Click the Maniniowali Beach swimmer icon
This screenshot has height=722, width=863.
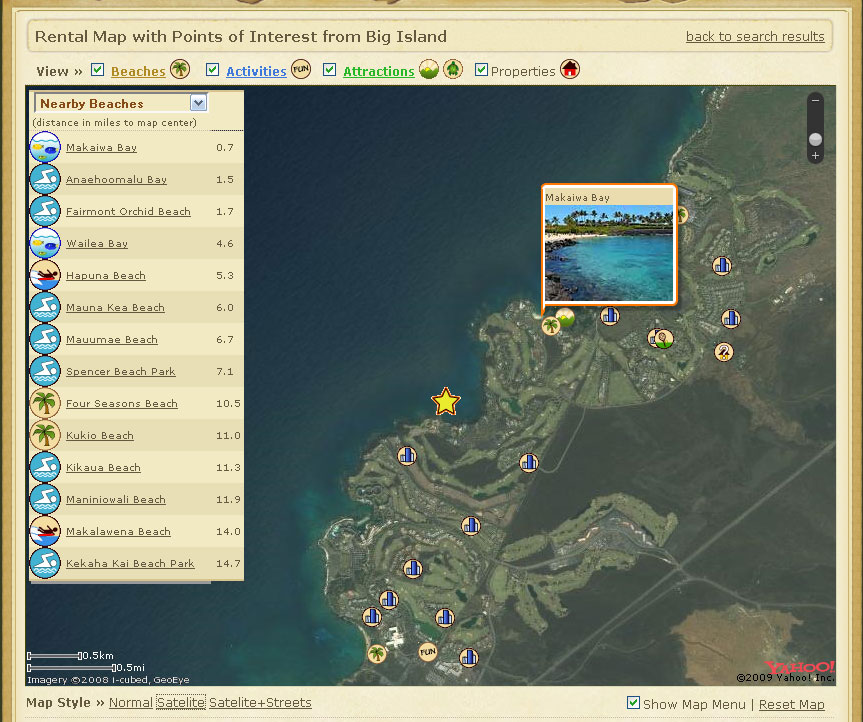coord(45,498)
